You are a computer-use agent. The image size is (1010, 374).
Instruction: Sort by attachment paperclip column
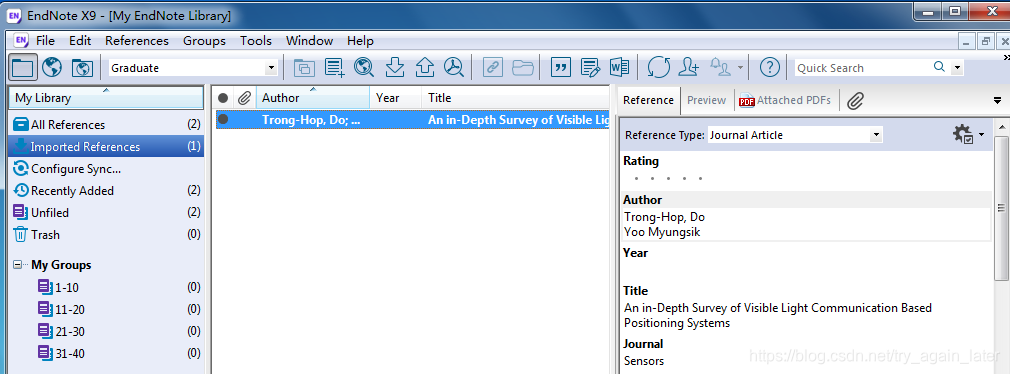[244, 98]
